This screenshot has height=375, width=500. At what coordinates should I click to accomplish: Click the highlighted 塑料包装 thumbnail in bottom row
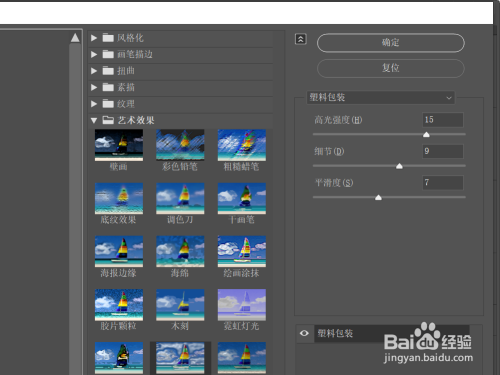pos(180,358)
